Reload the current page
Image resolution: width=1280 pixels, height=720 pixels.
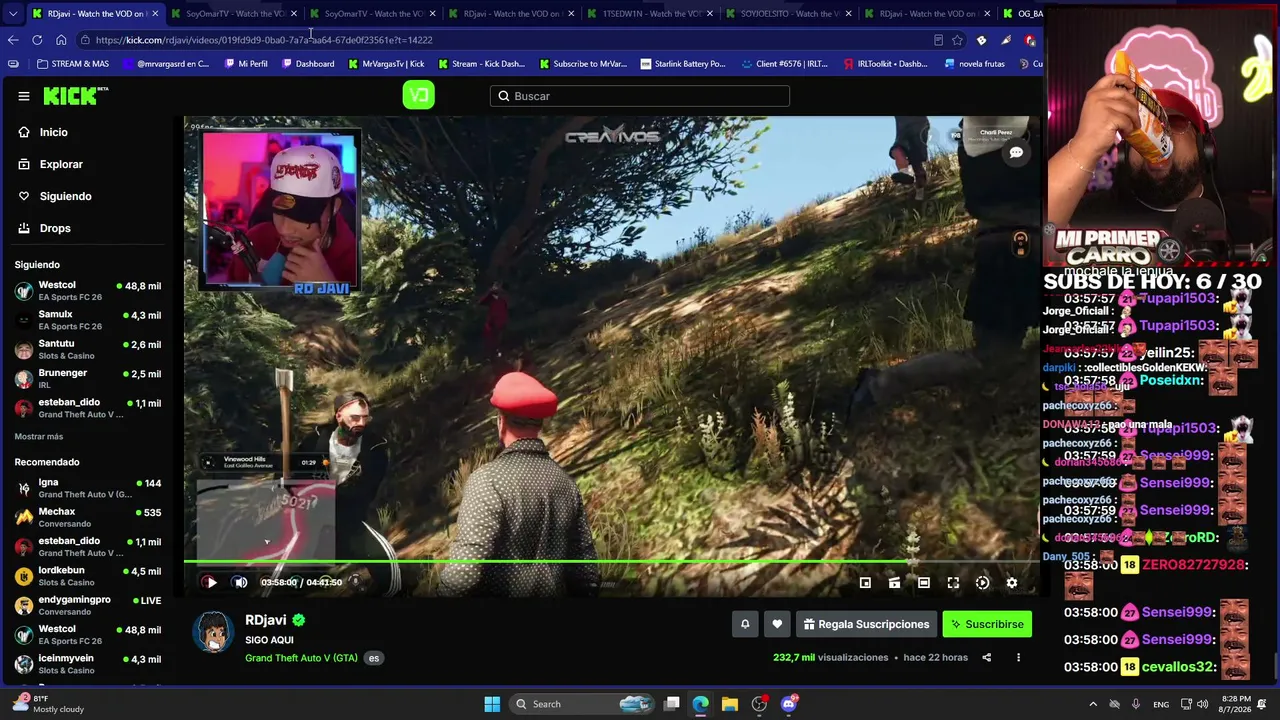(37, 40)
